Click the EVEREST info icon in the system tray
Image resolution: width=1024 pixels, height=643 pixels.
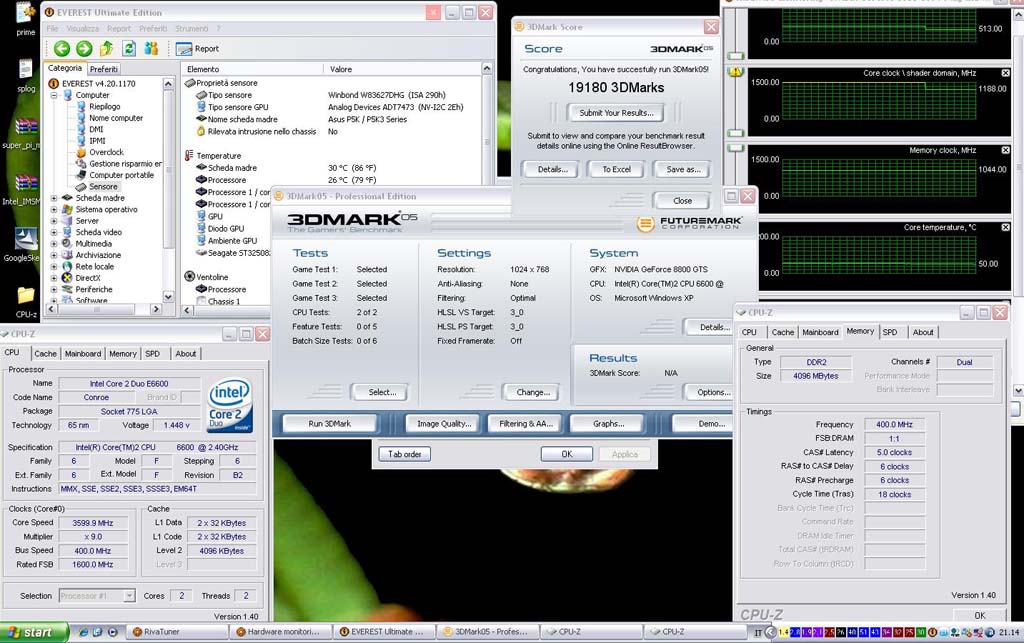pyautogui.click(x=933, y=632)
